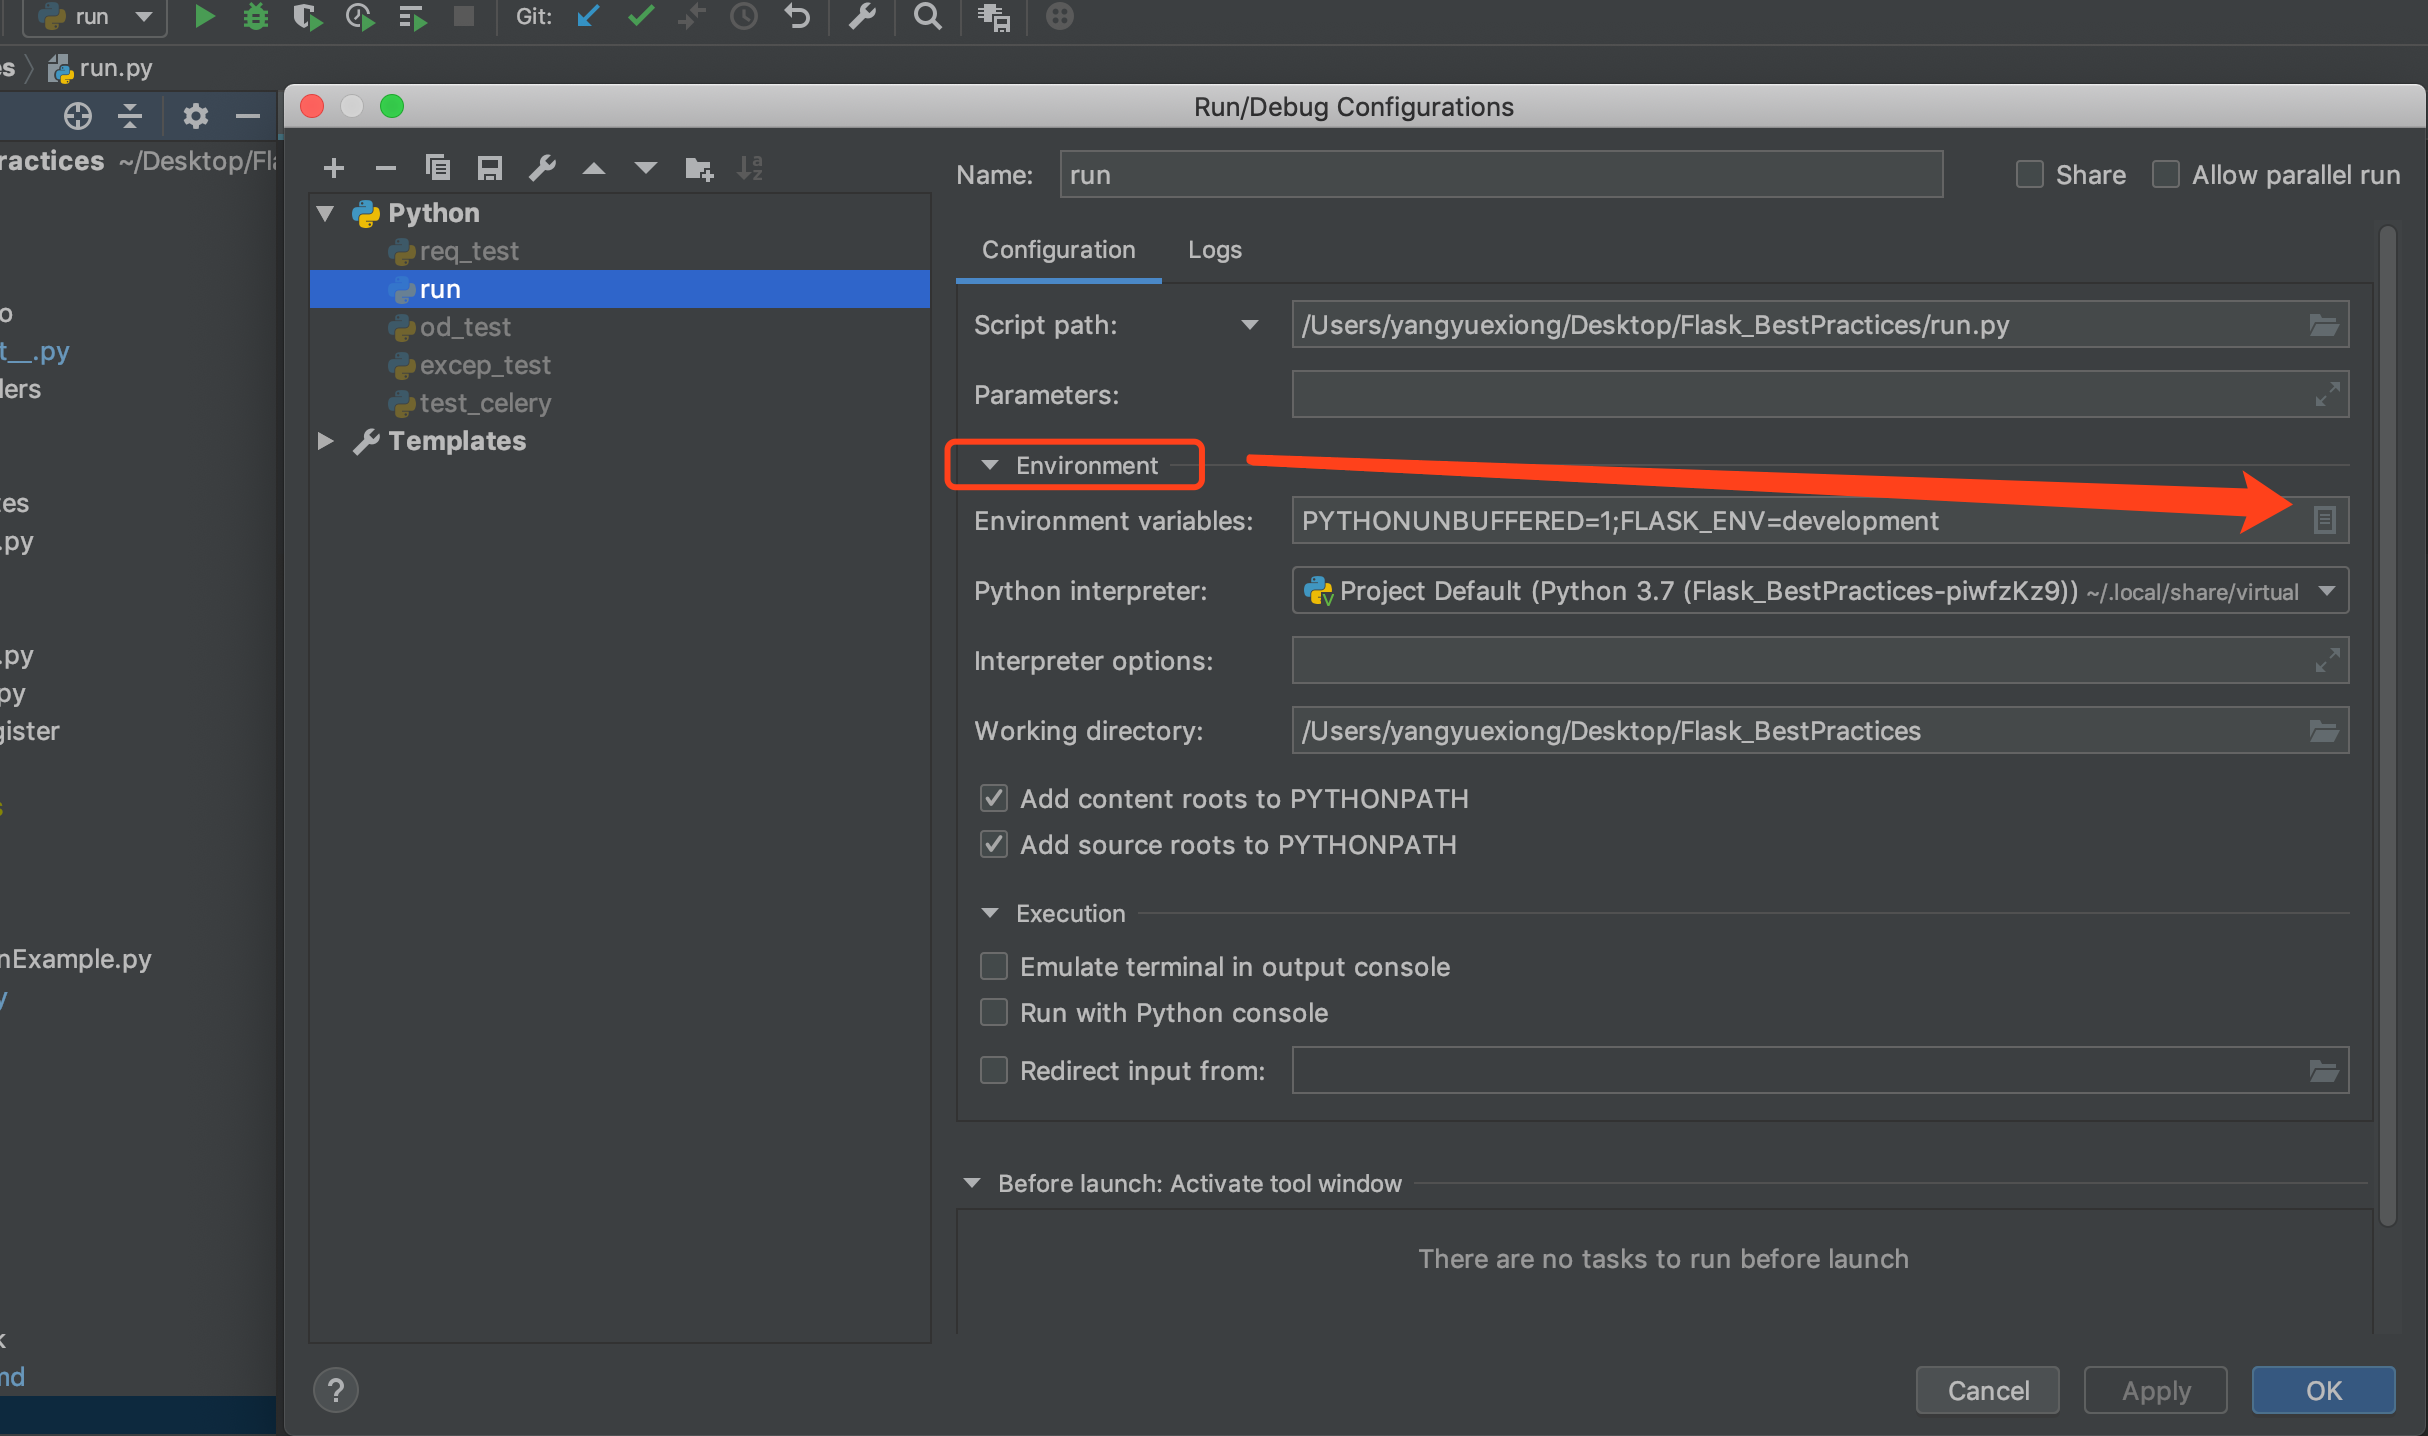Open the environment variables editor icon

(x=2324, y=520)
